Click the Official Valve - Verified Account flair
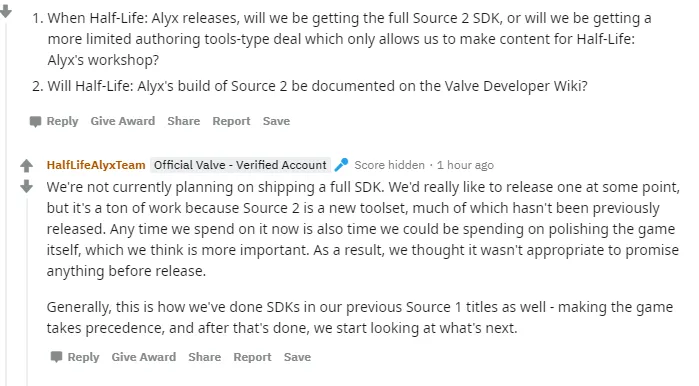The image size is (699, 386). 240,165
